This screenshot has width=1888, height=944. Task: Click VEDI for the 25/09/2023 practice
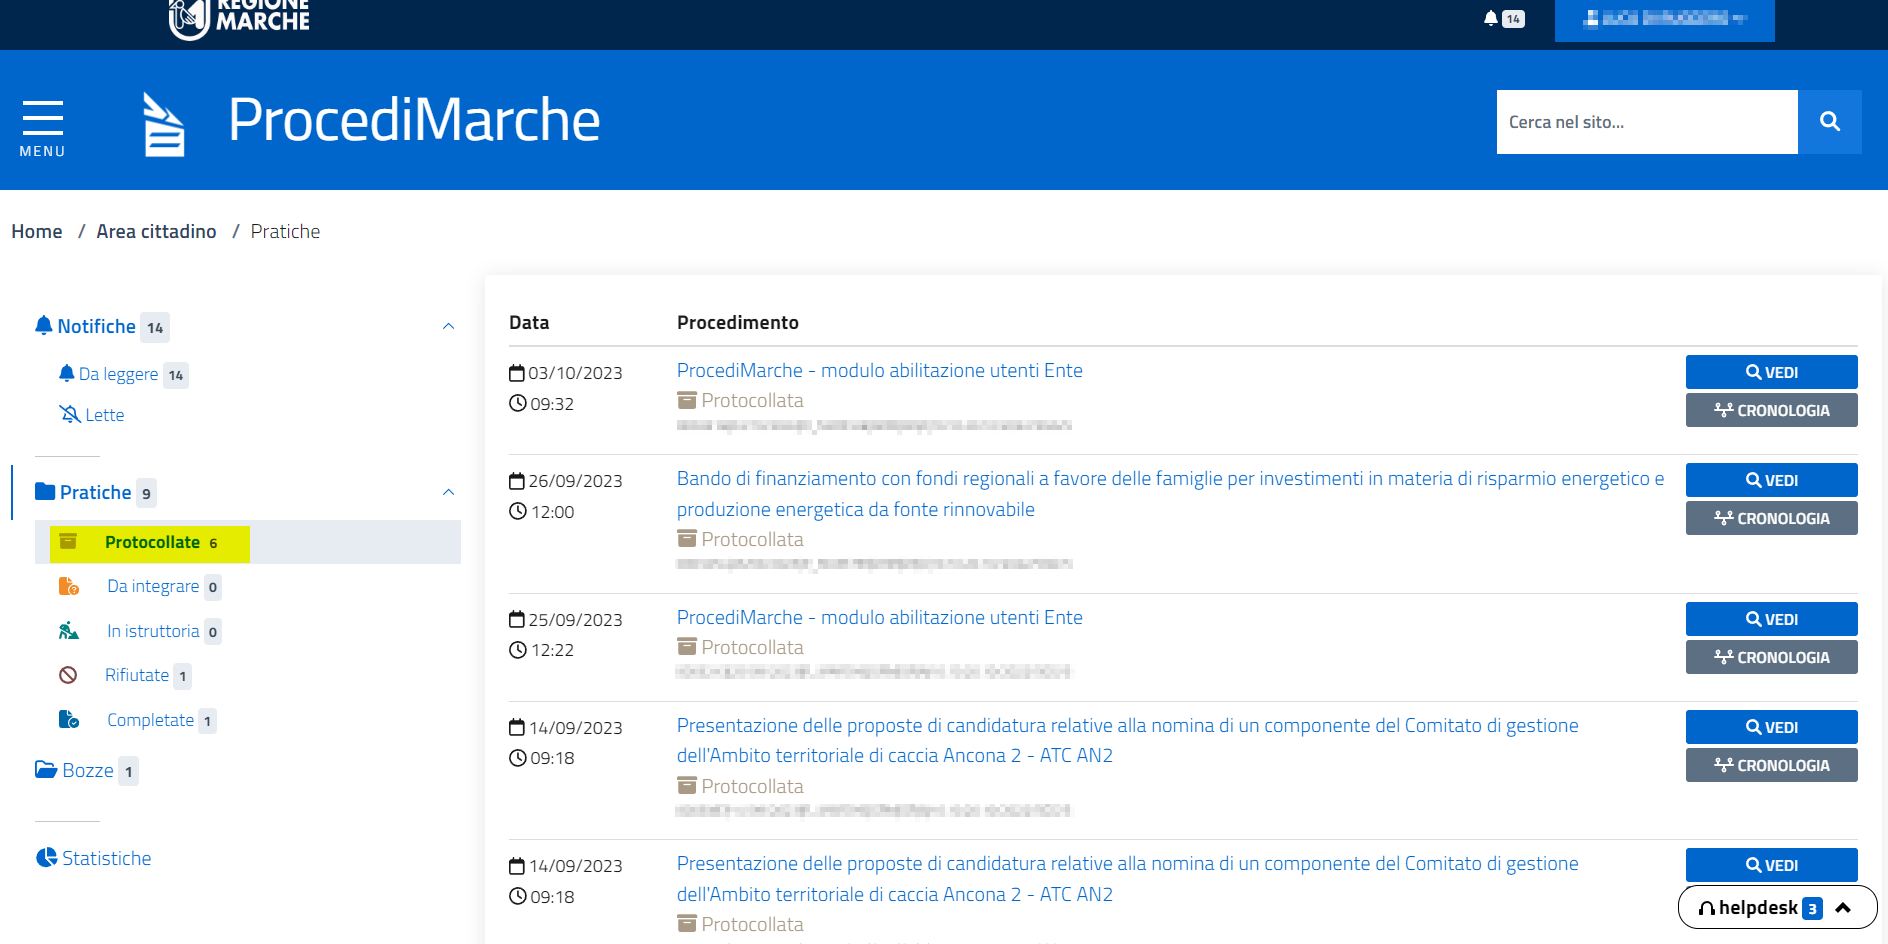point(1772,619)
